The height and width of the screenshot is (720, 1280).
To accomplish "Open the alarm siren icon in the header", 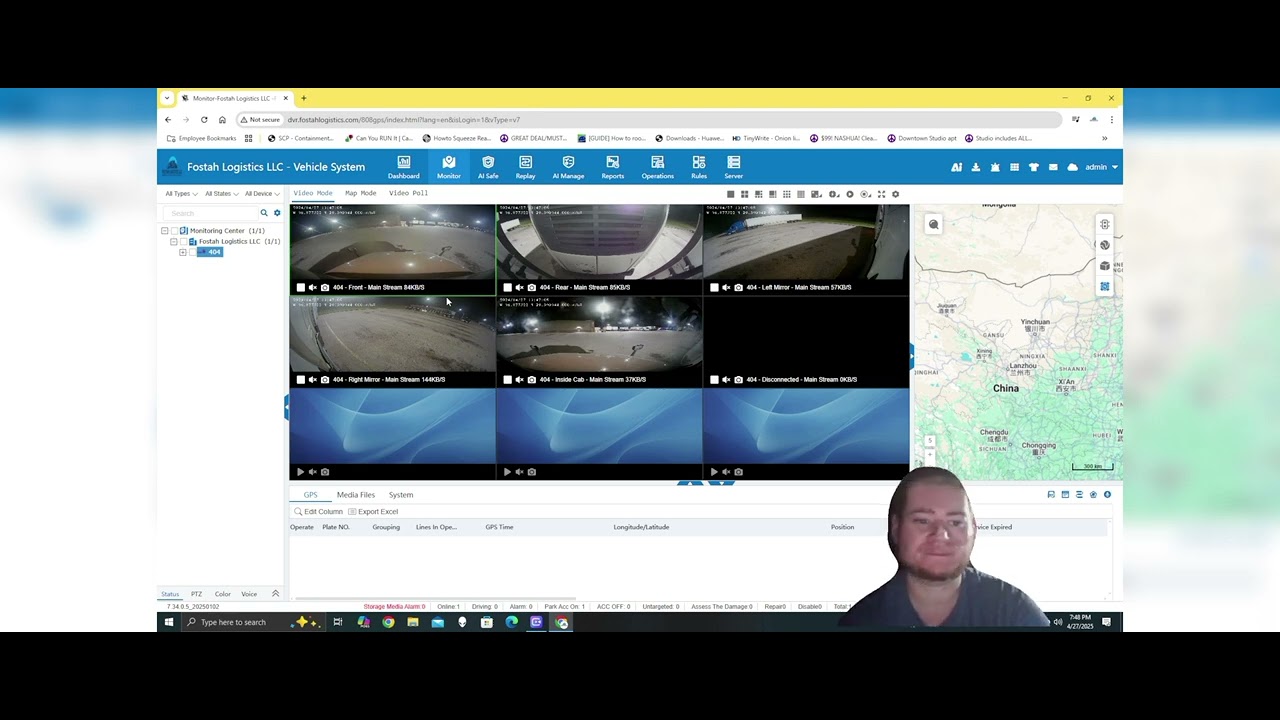I will 995,167.
